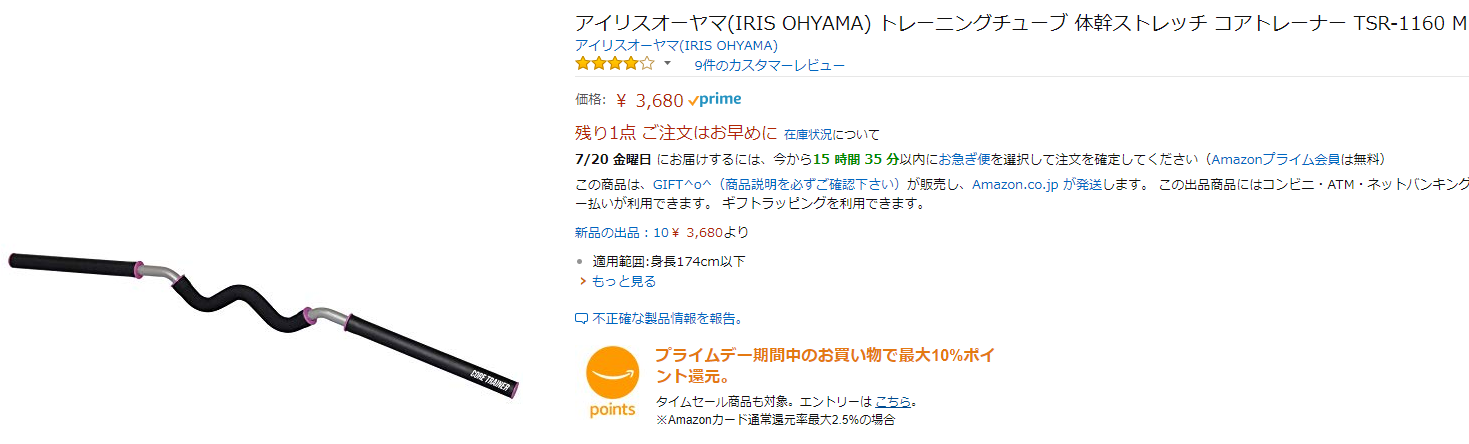Click the Prime logo beside the price
Image resolution: width=1469 pixels, height=444 pixels.
715,99
